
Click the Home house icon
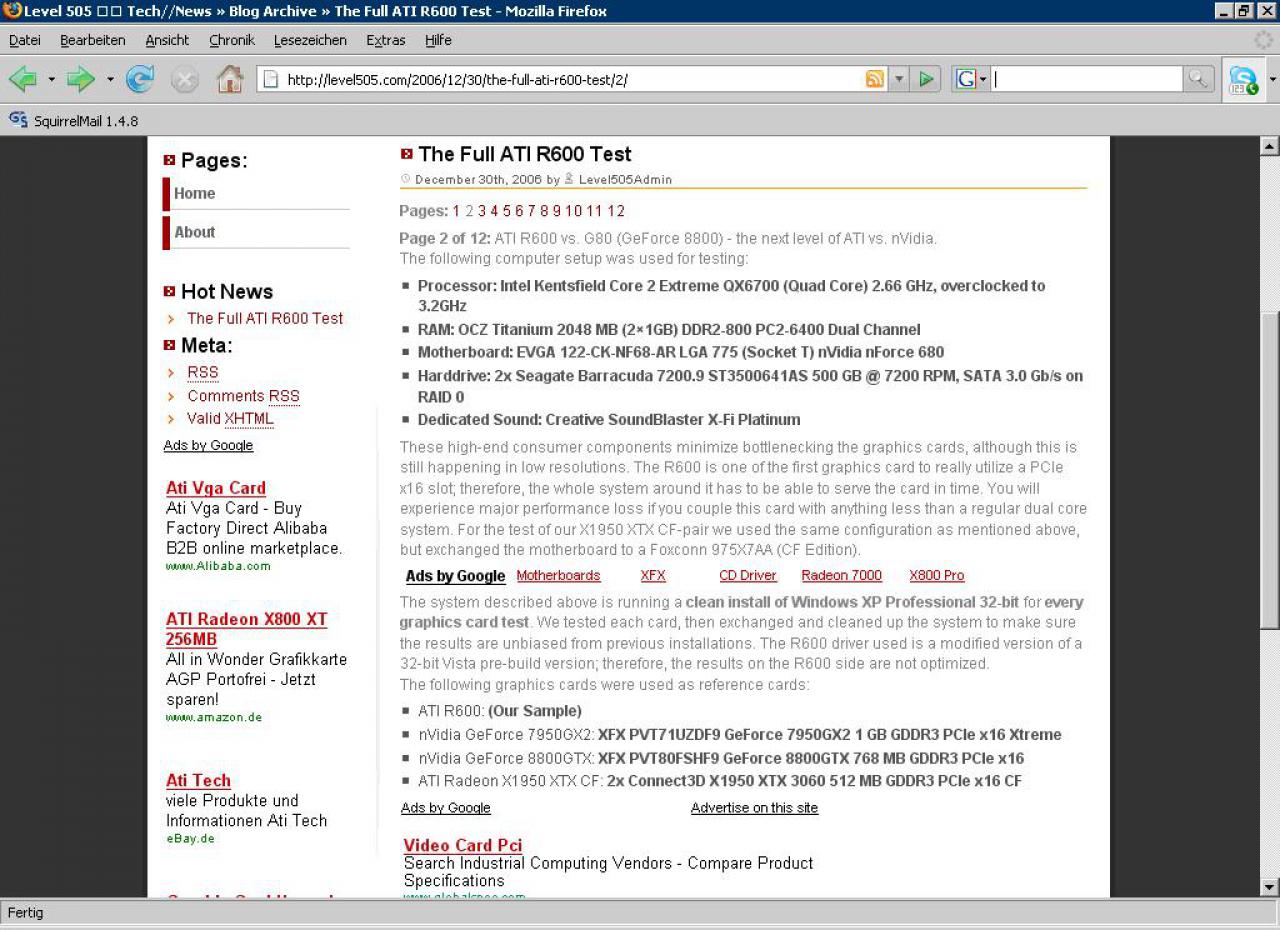coord(230,79)
